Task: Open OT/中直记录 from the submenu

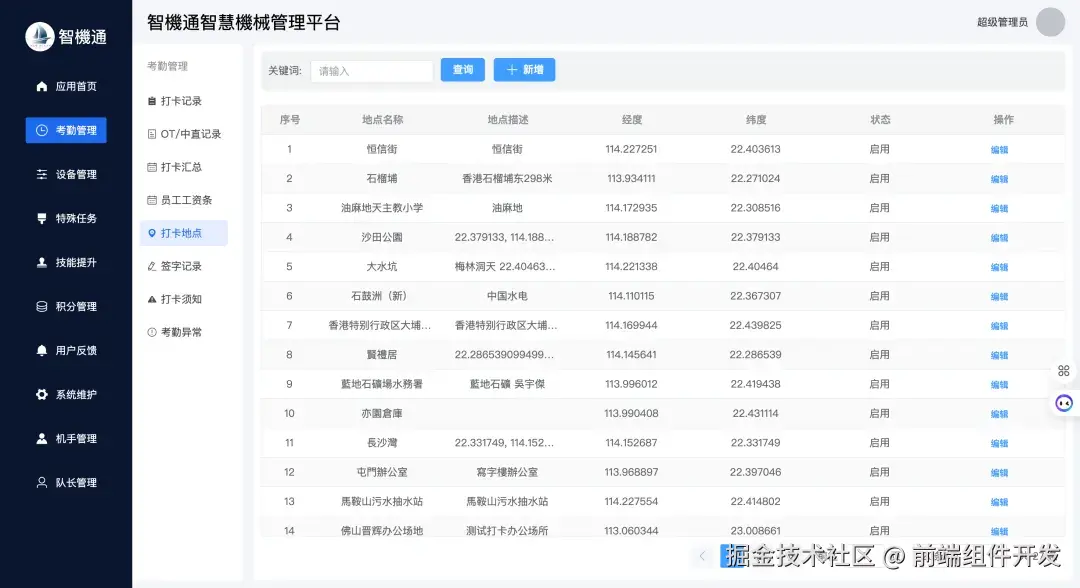Action: [183, 133]
